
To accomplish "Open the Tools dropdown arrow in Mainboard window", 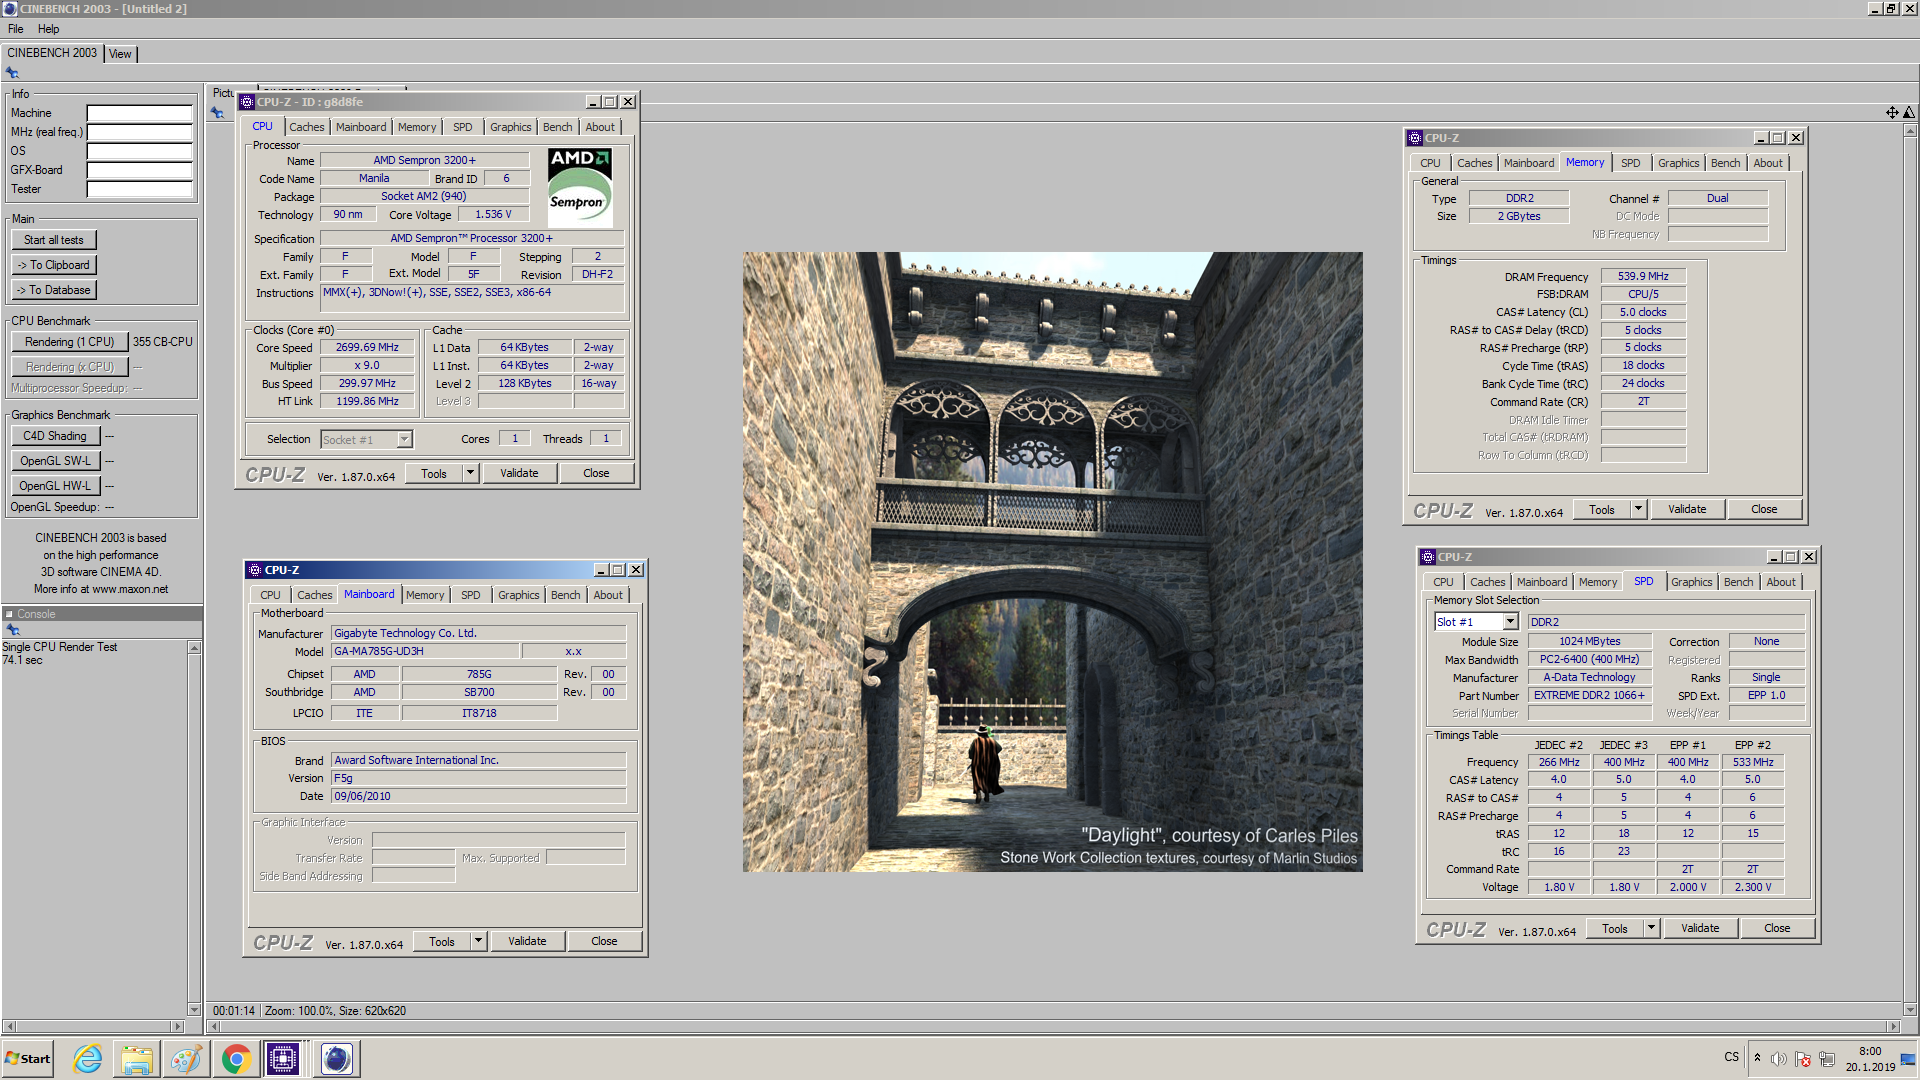I will pos(479,942).
